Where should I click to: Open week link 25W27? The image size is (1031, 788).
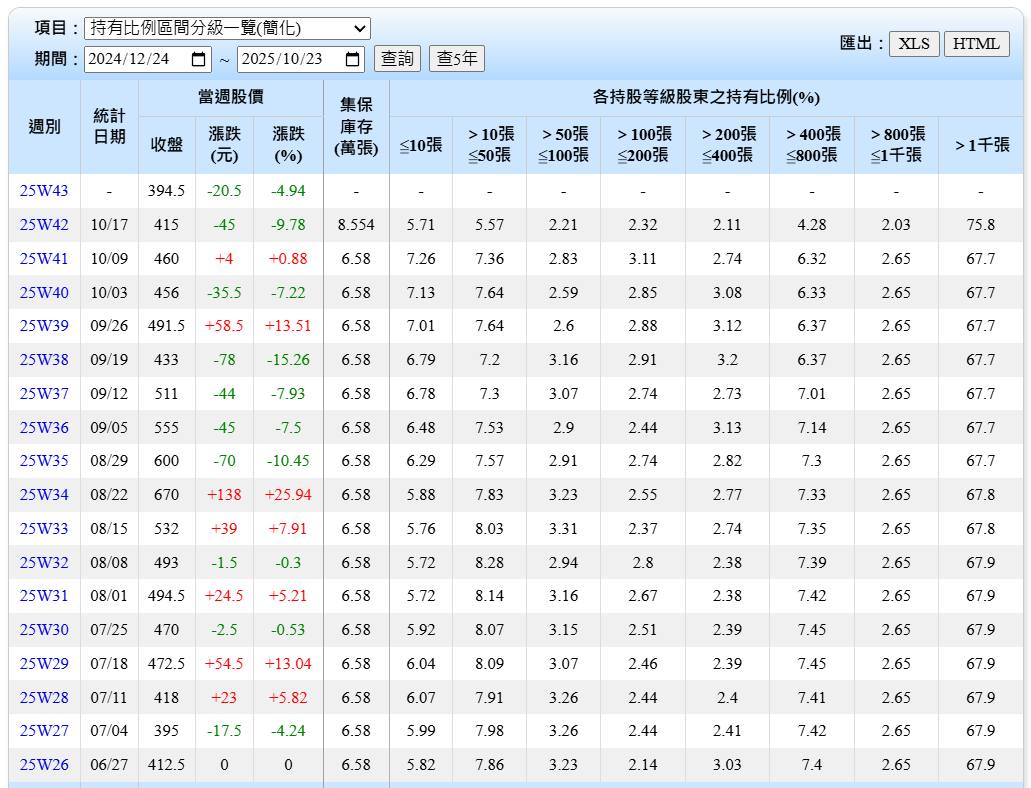(x=44, y=731)
